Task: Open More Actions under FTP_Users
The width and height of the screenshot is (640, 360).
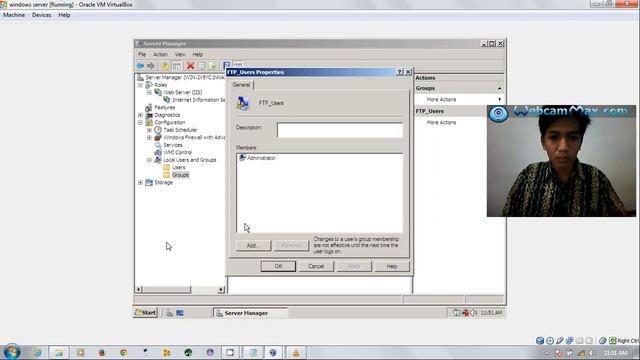Action: 441,122
